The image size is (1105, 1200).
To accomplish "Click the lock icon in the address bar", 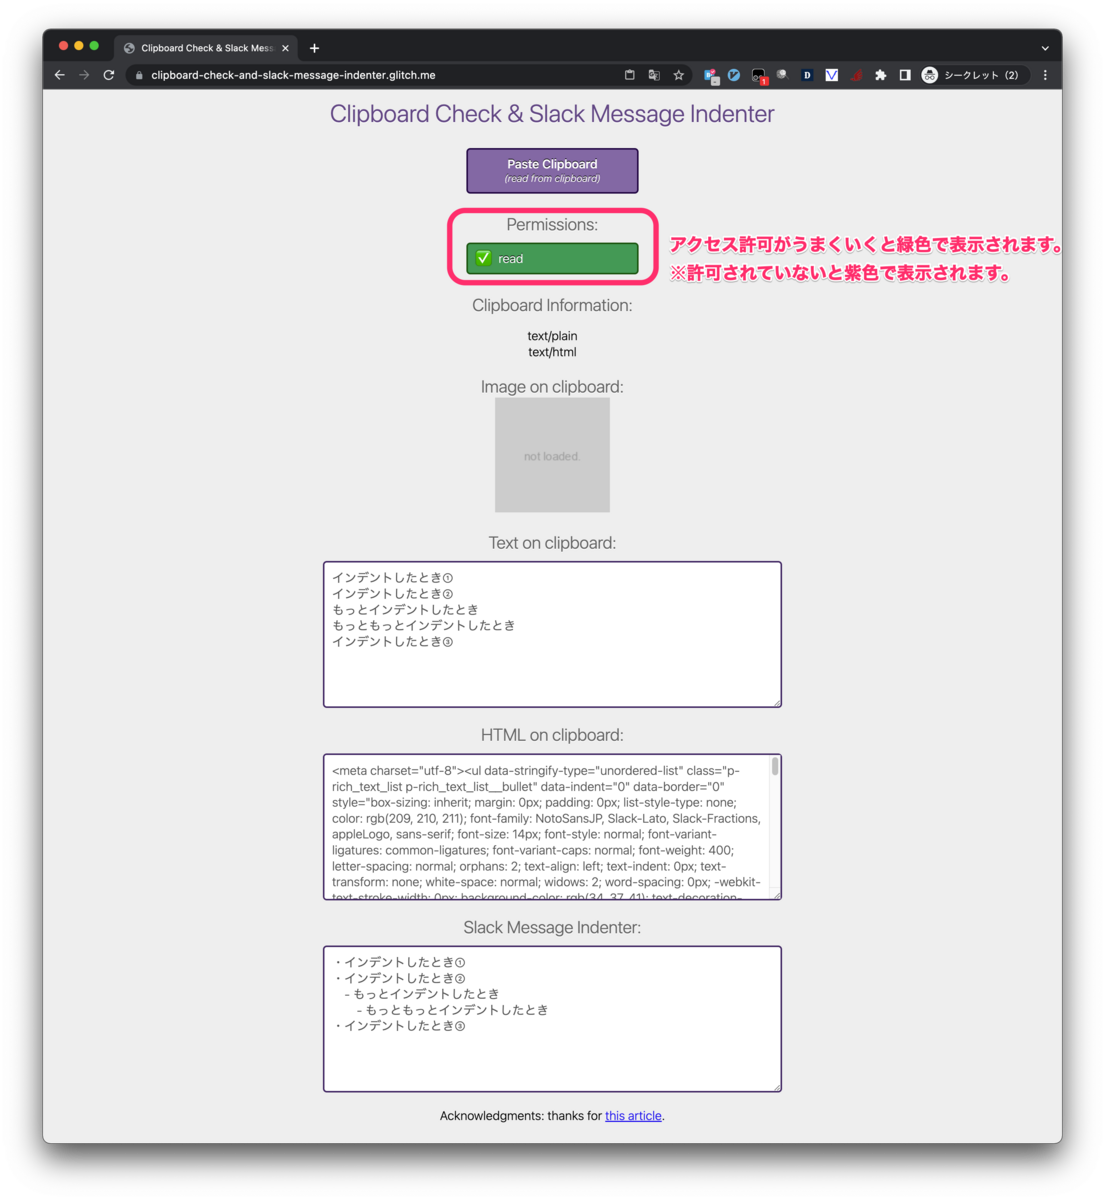I will point(139,75).
